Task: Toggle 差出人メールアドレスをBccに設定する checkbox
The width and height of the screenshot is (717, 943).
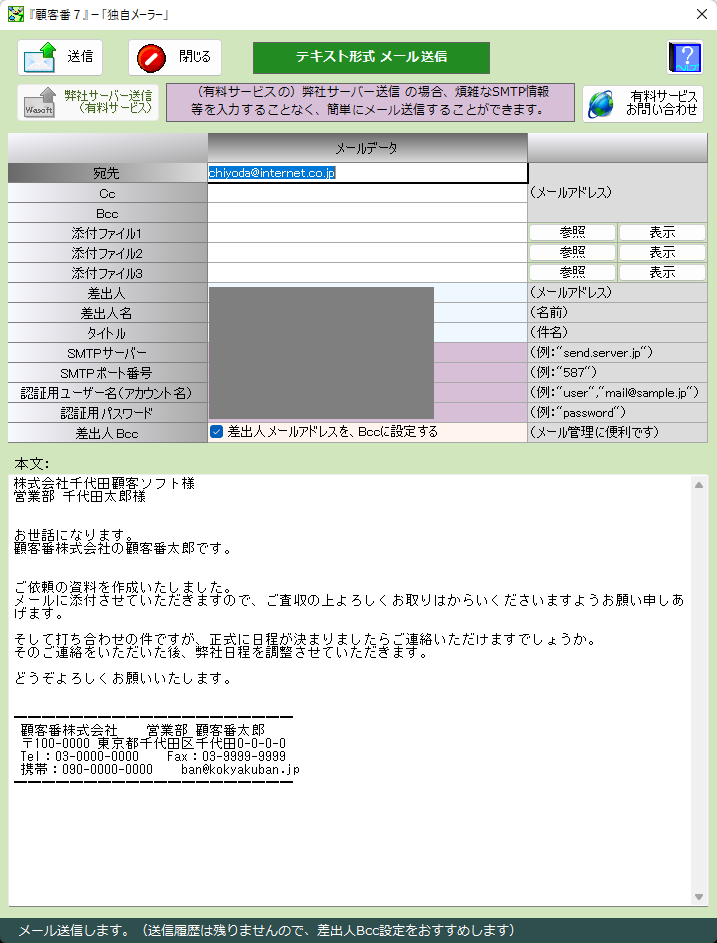Action: pos(216,432)
